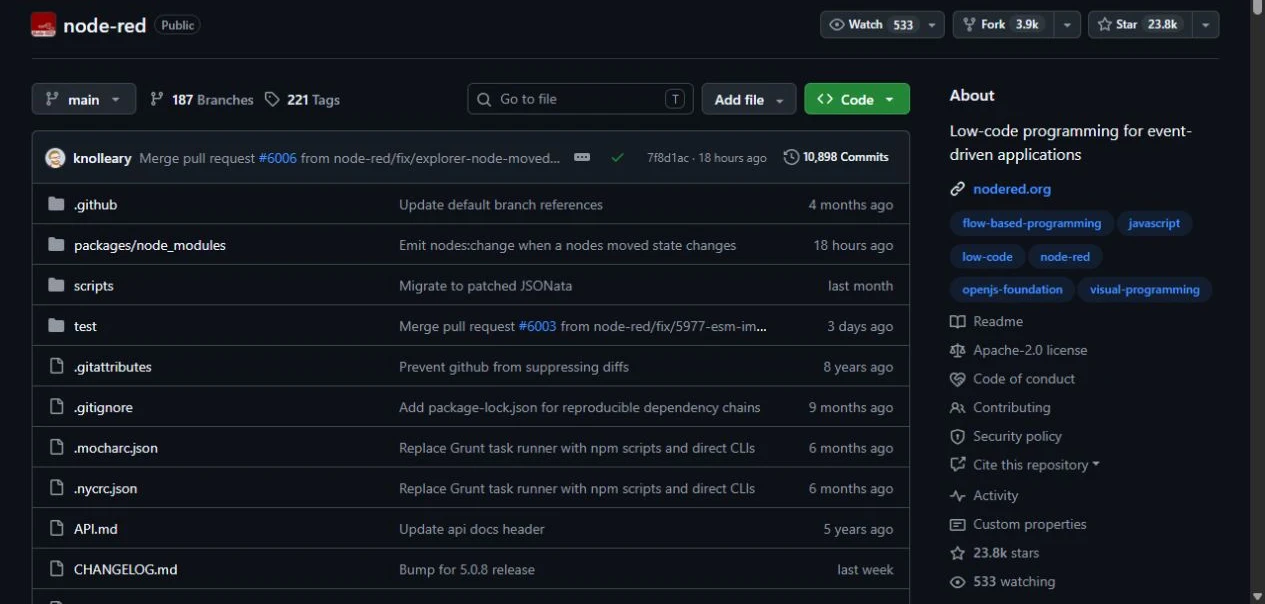Open the test folder
1265x604 pixels.
[x=85, y=326]
